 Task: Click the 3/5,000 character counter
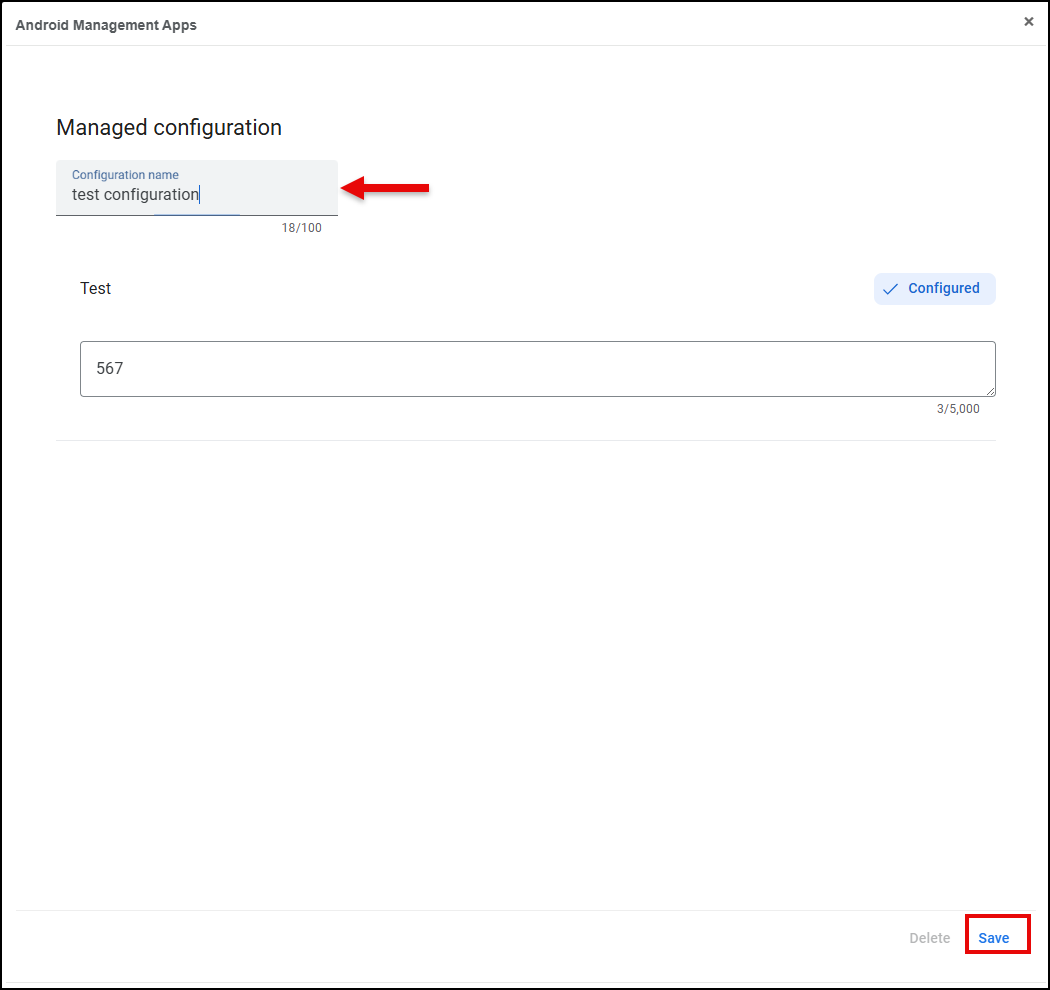coord(957,409)
